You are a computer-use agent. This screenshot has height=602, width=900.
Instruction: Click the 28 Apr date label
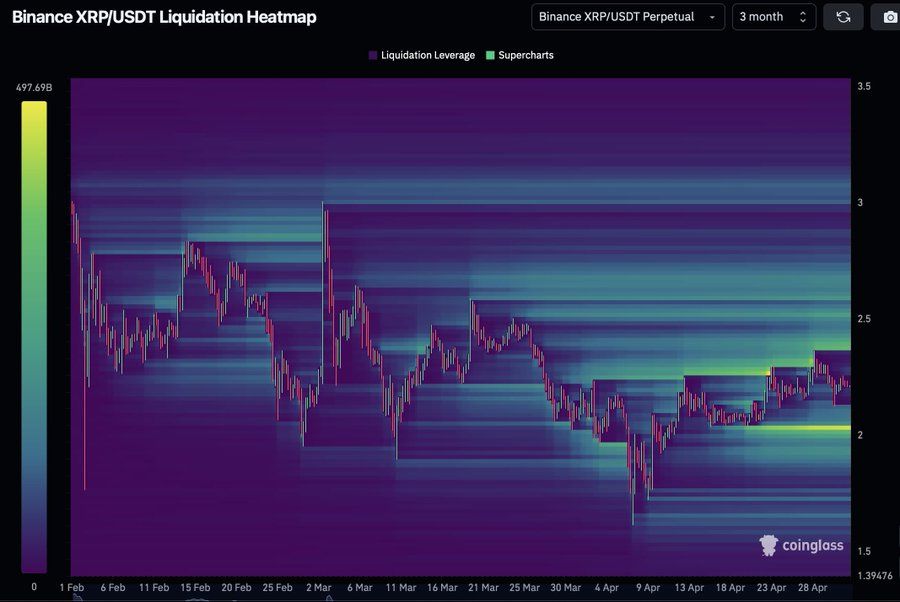tap(812, 588)
